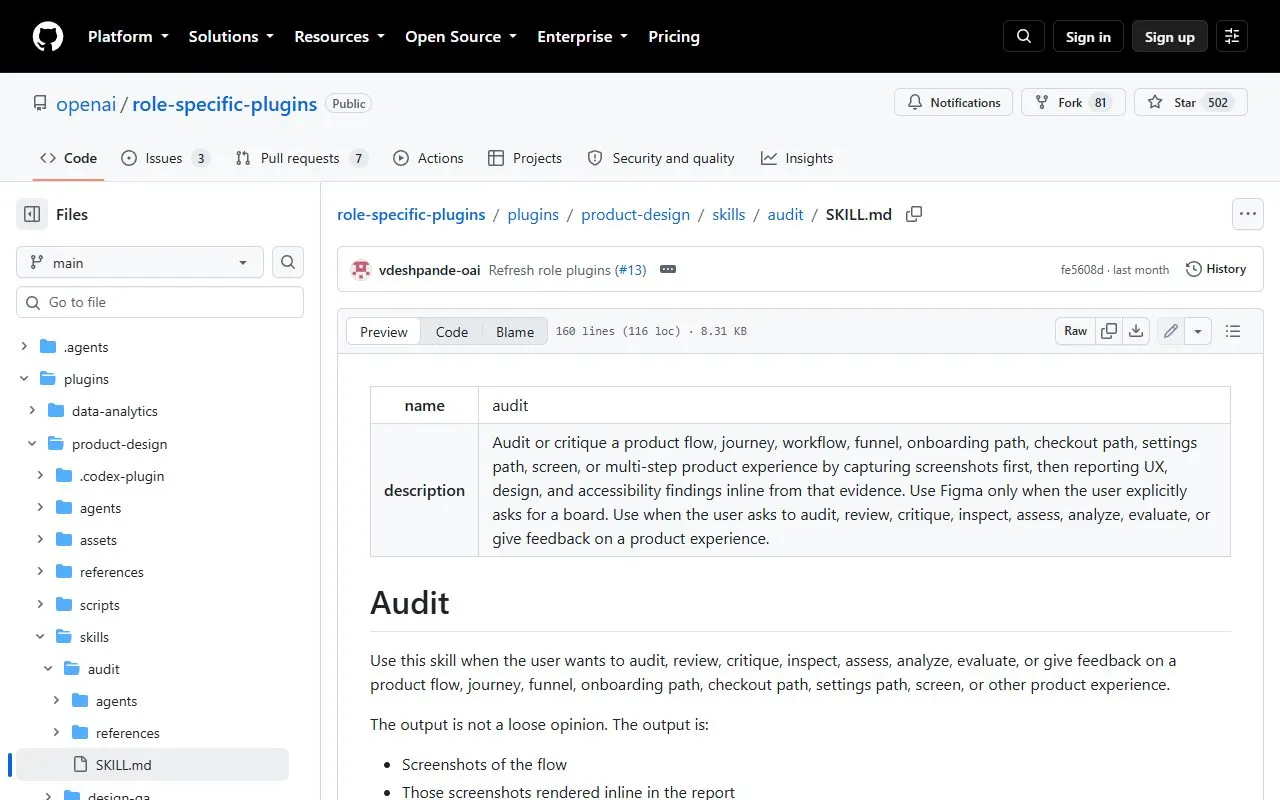This screenshot has width=1280, height=800.
Task: Open commit History clock link
Action: pyautogui.click(x=1216, y=269)
